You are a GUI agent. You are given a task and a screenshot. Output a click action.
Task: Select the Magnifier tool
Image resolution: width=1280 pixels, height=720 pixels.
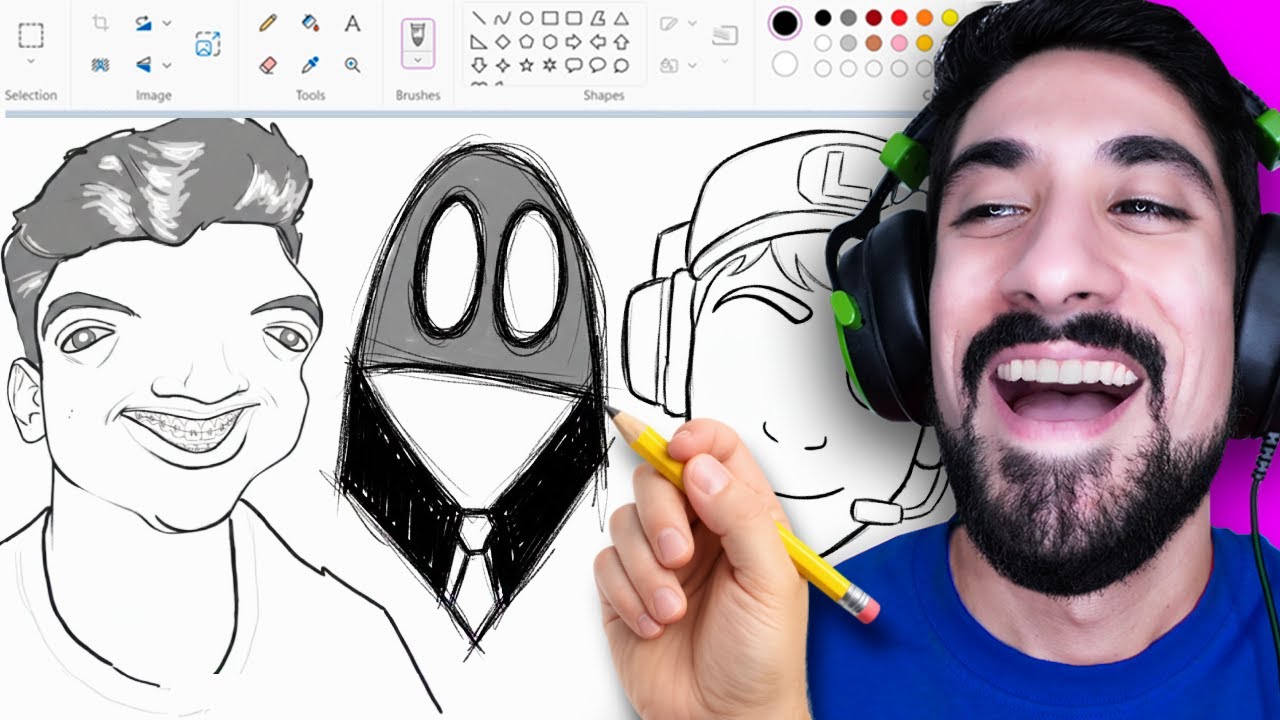pos(352,65)
